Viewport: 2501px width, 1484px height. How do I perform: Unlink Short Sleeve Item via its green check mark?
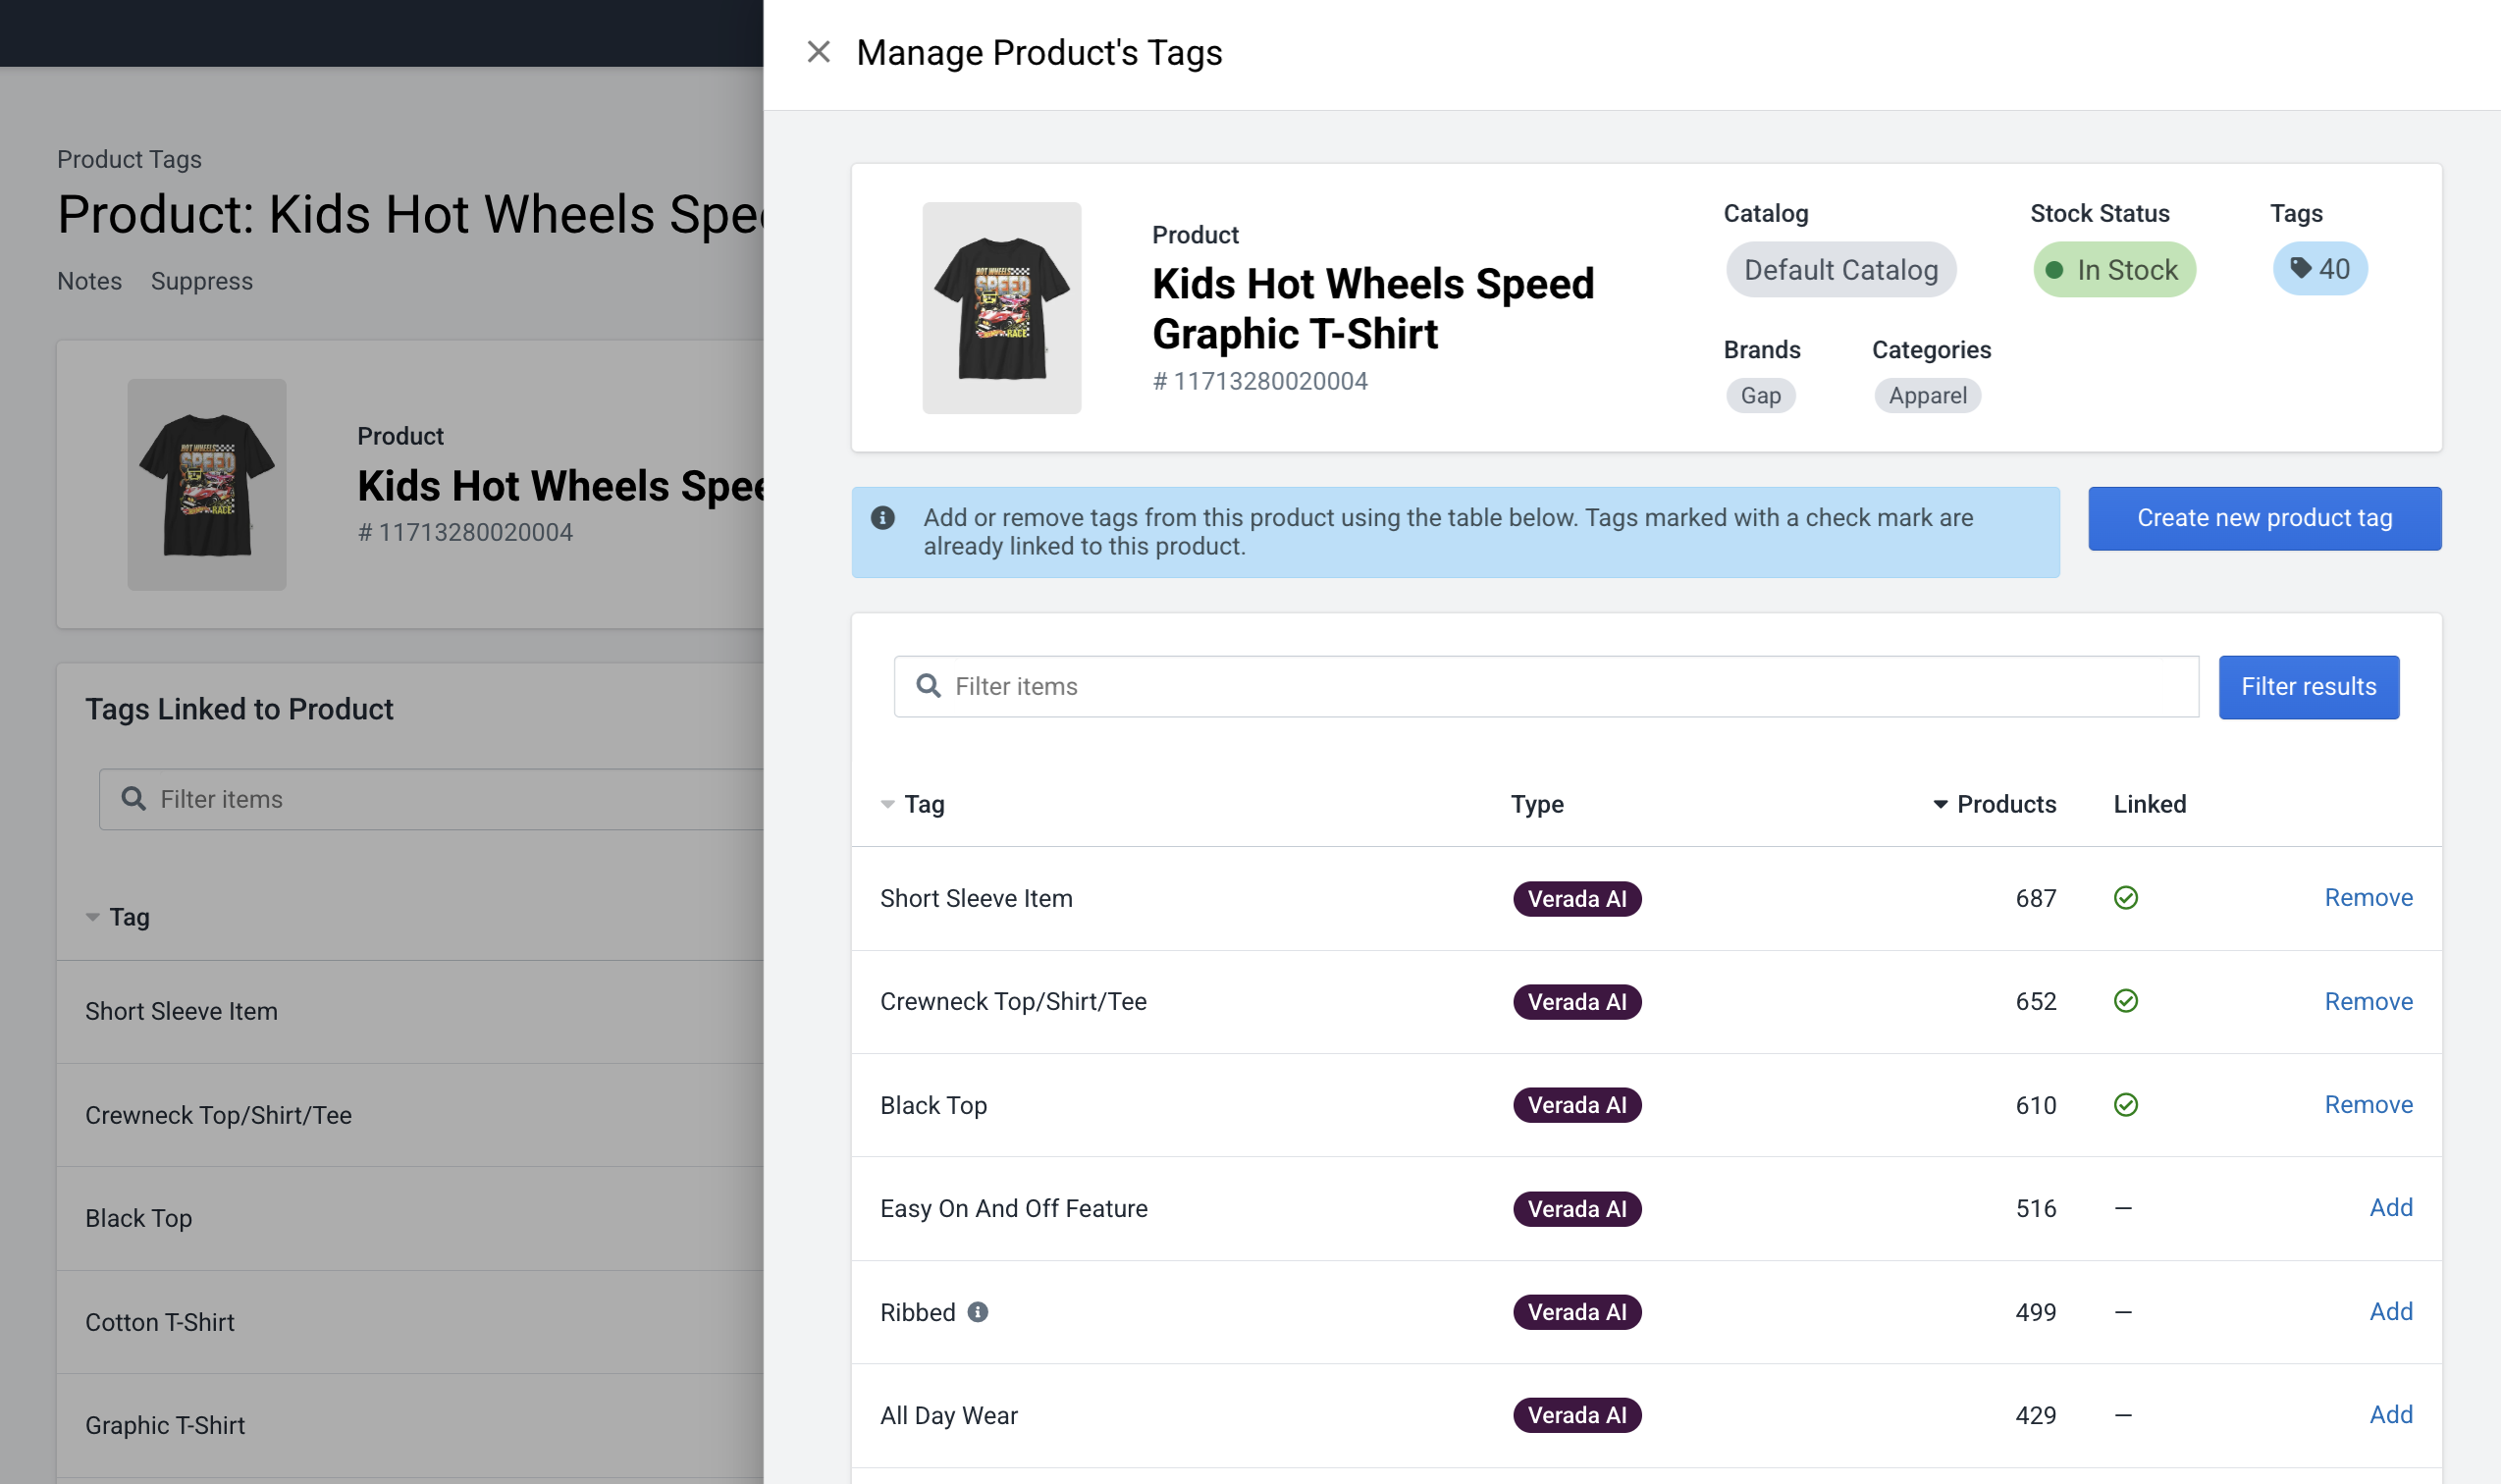point(2126,898)
